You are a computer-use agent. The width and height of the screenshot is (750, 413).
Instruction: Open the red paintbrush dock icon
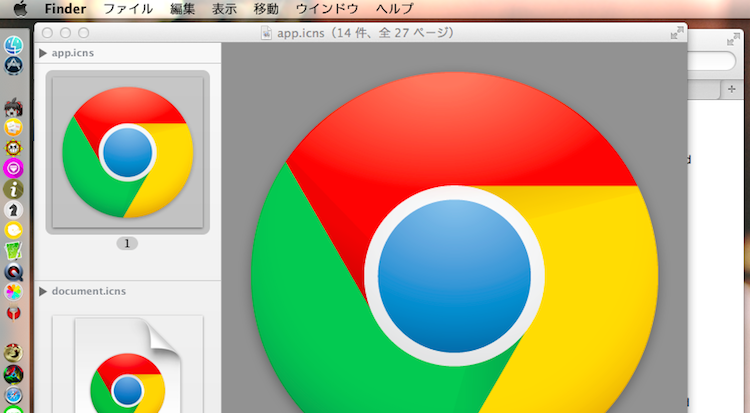(x=13, y=313)
